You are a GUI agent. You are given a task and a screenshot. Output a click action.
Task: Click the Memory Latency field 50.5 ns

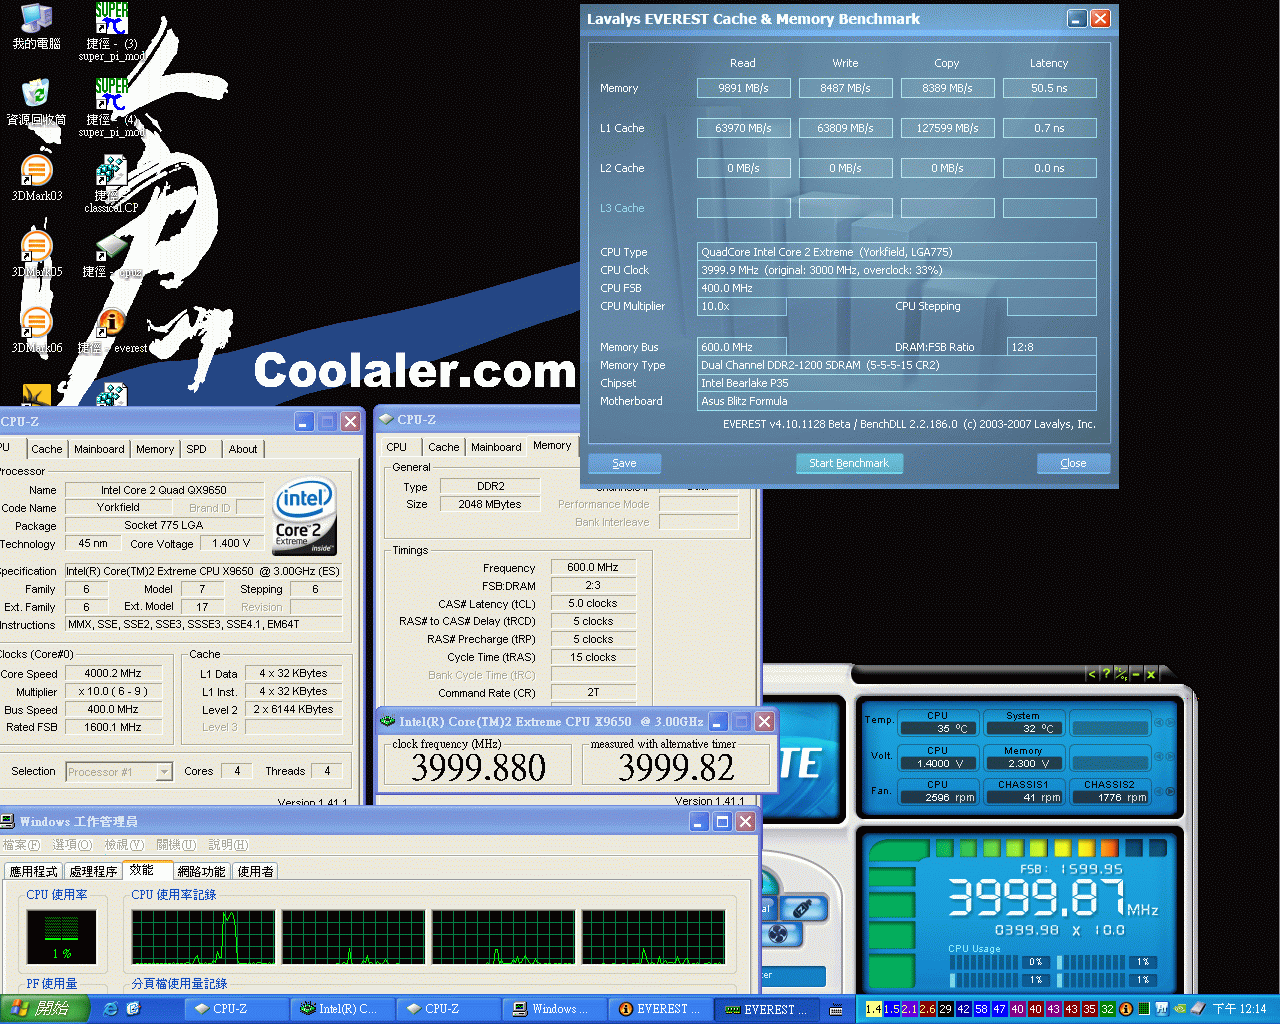click(x=1050, y=88)
